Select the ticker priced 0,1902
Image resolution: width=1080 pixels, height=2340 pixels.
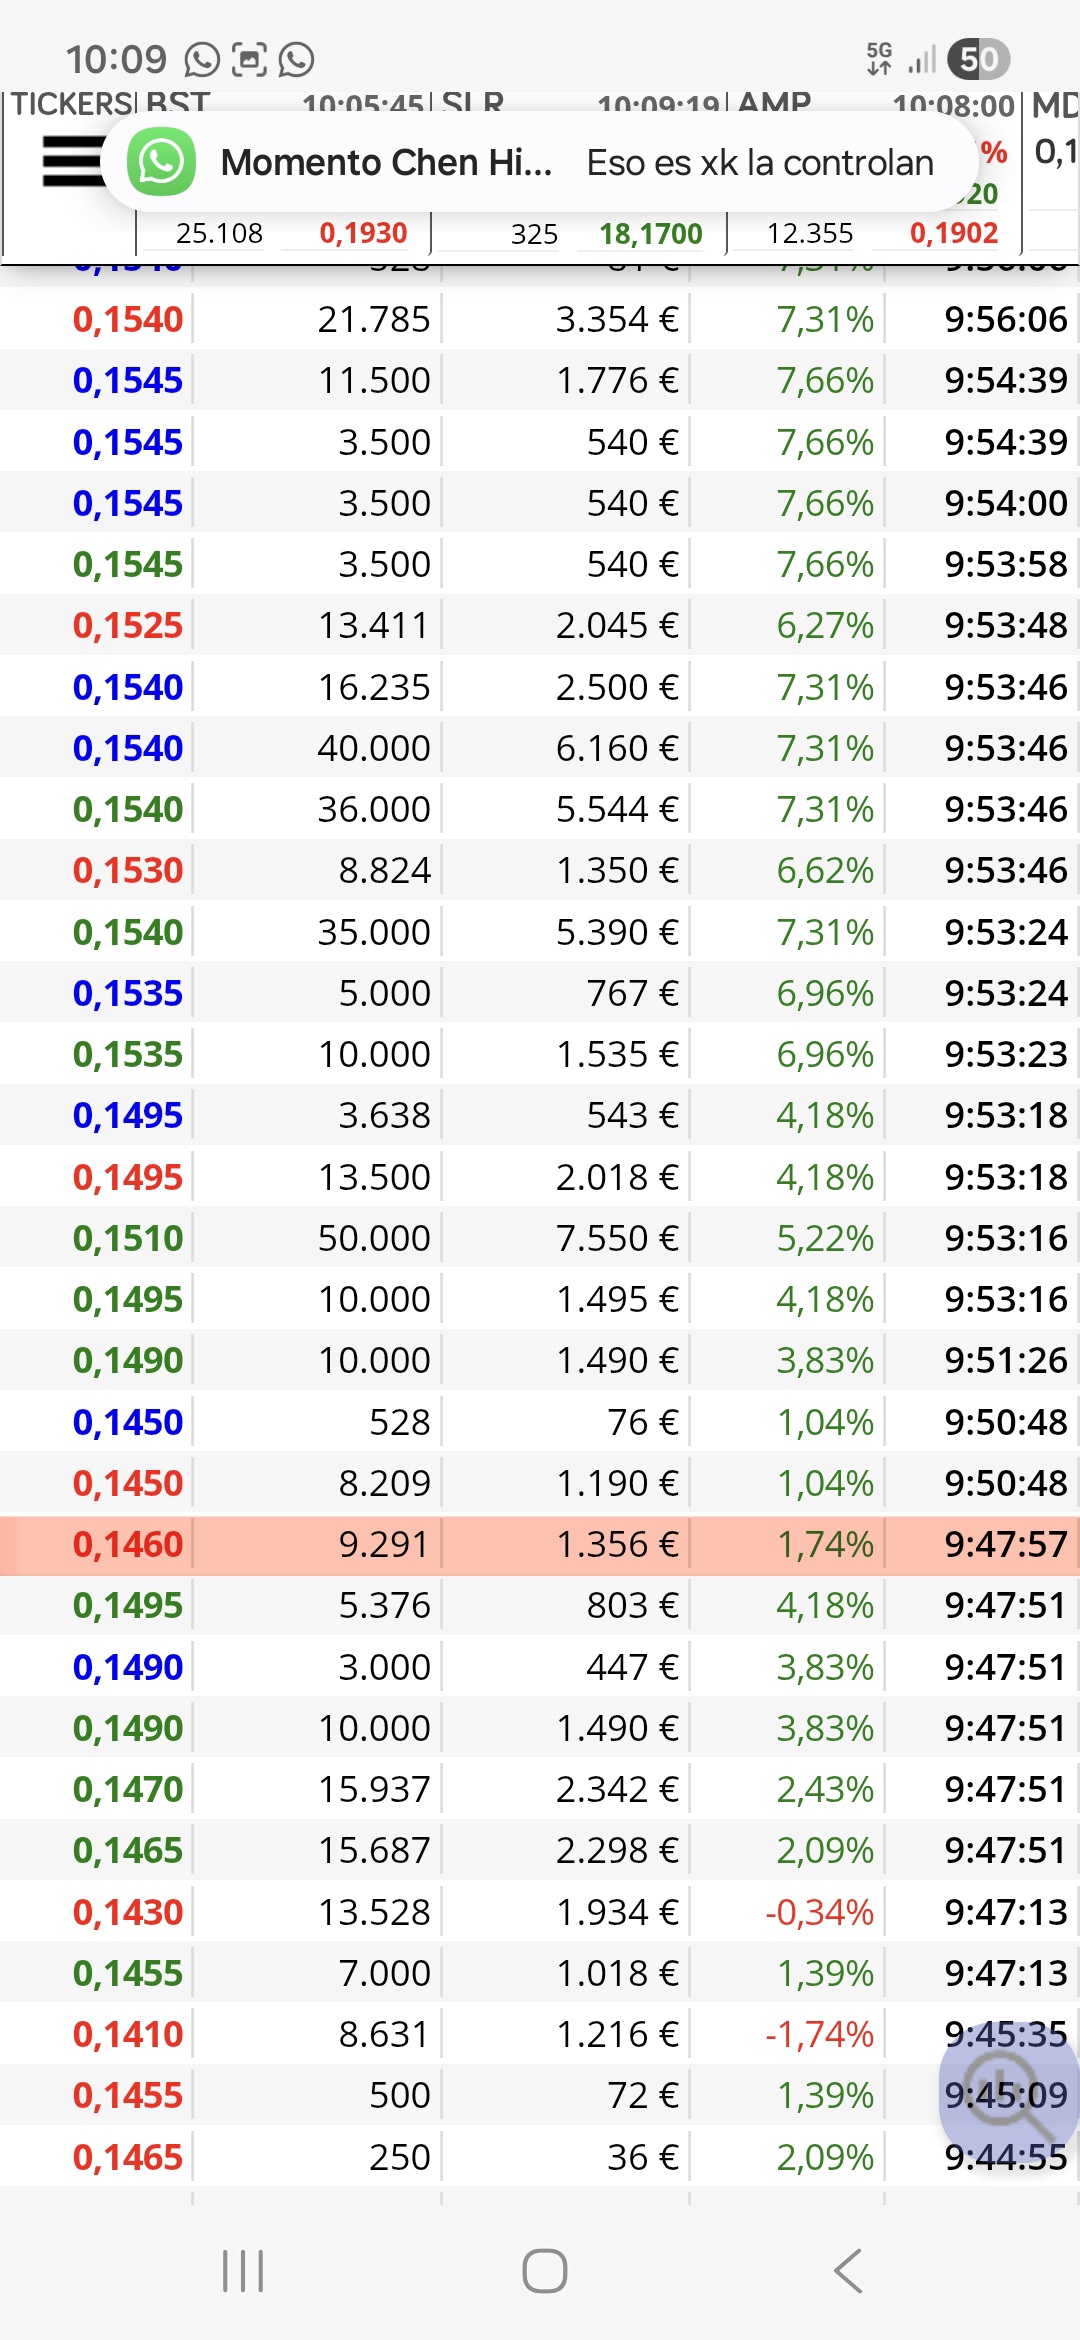[x=953, y=234]
